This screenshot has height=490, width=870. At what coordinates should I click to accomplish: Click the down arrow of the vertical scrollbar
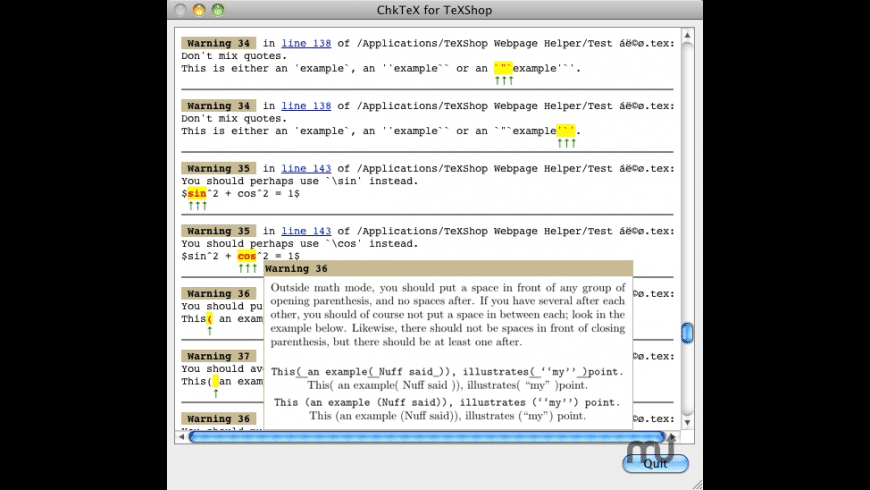pyautogui.click(x=687, y=423)
